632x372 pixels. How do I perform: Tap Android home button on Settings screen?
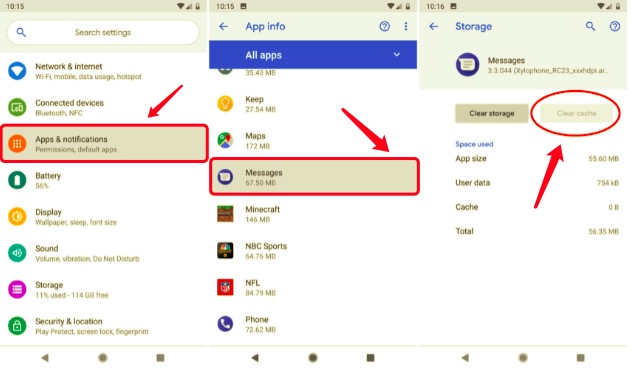[x=103, y=357]
